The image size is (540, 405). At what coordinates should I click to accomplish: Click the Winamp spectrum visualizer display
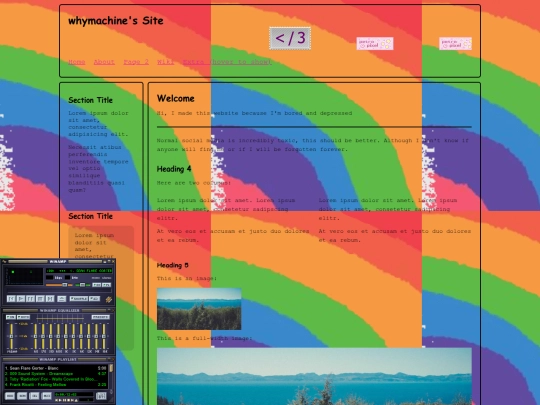point(24,276)
